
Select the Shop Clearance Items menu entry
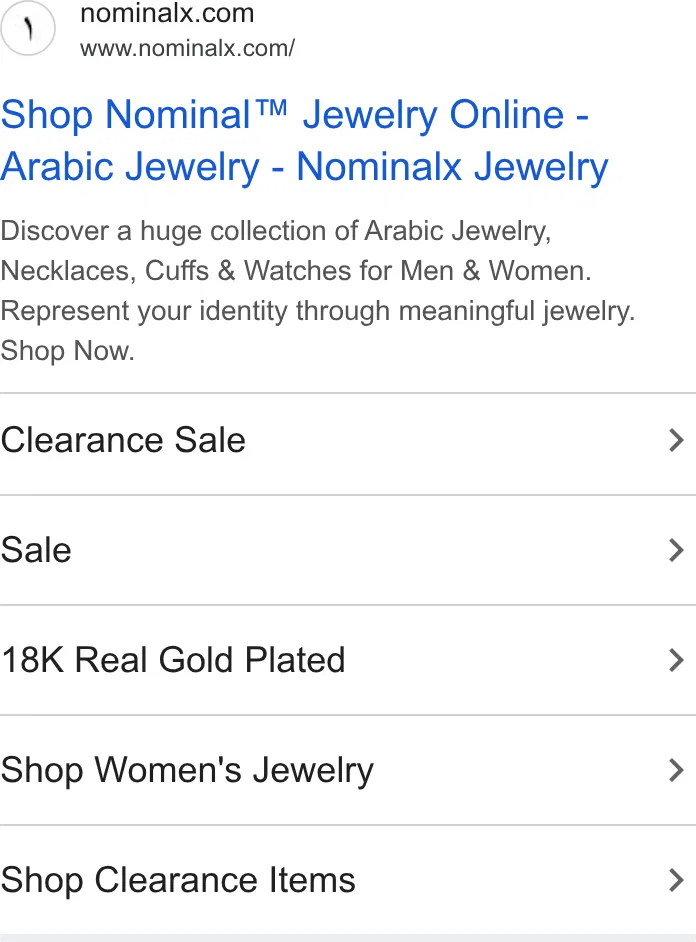pyautogui.click(x=348, y=880)
